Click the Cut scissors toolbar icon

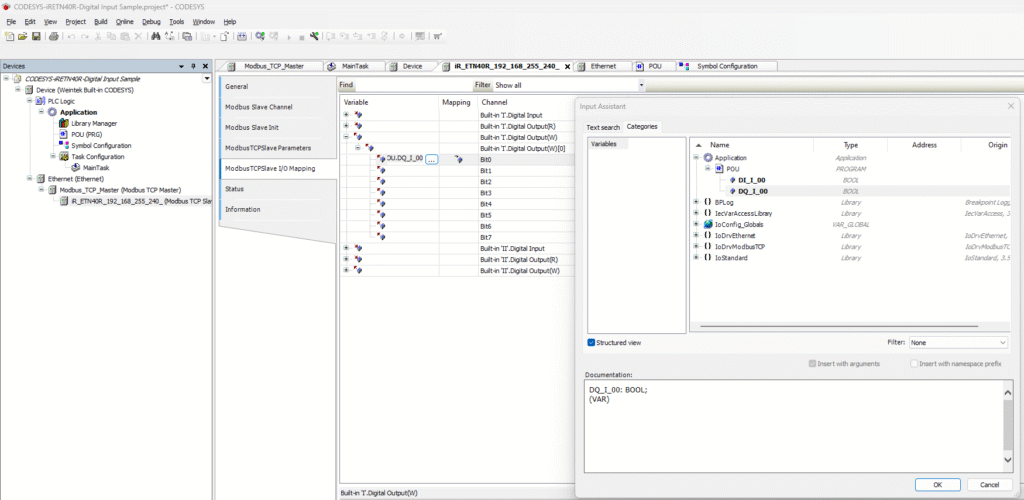98,36
